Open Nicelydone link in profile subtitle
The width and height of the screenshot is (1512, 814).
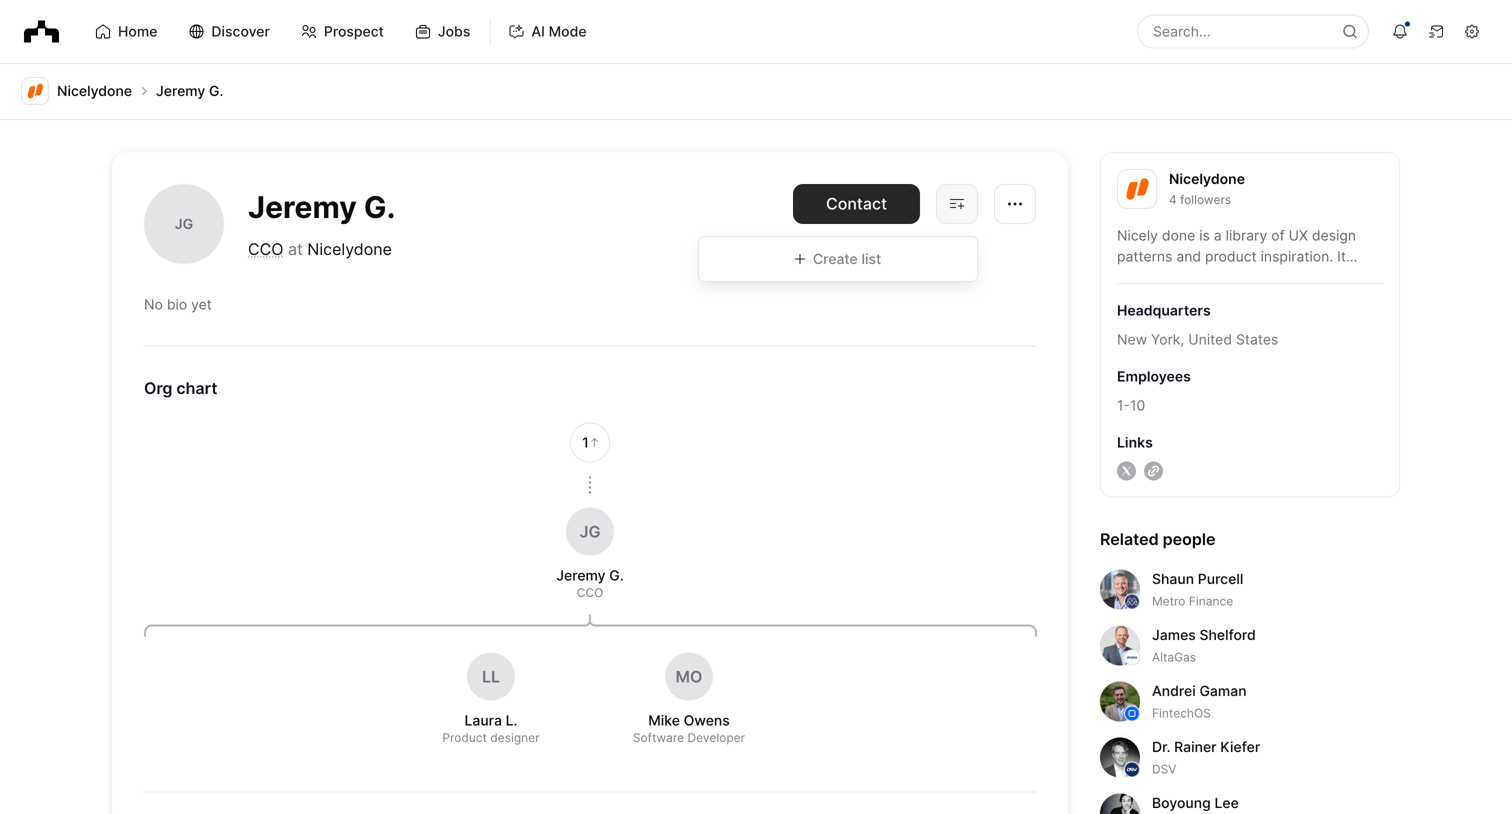tap(349, 250)
